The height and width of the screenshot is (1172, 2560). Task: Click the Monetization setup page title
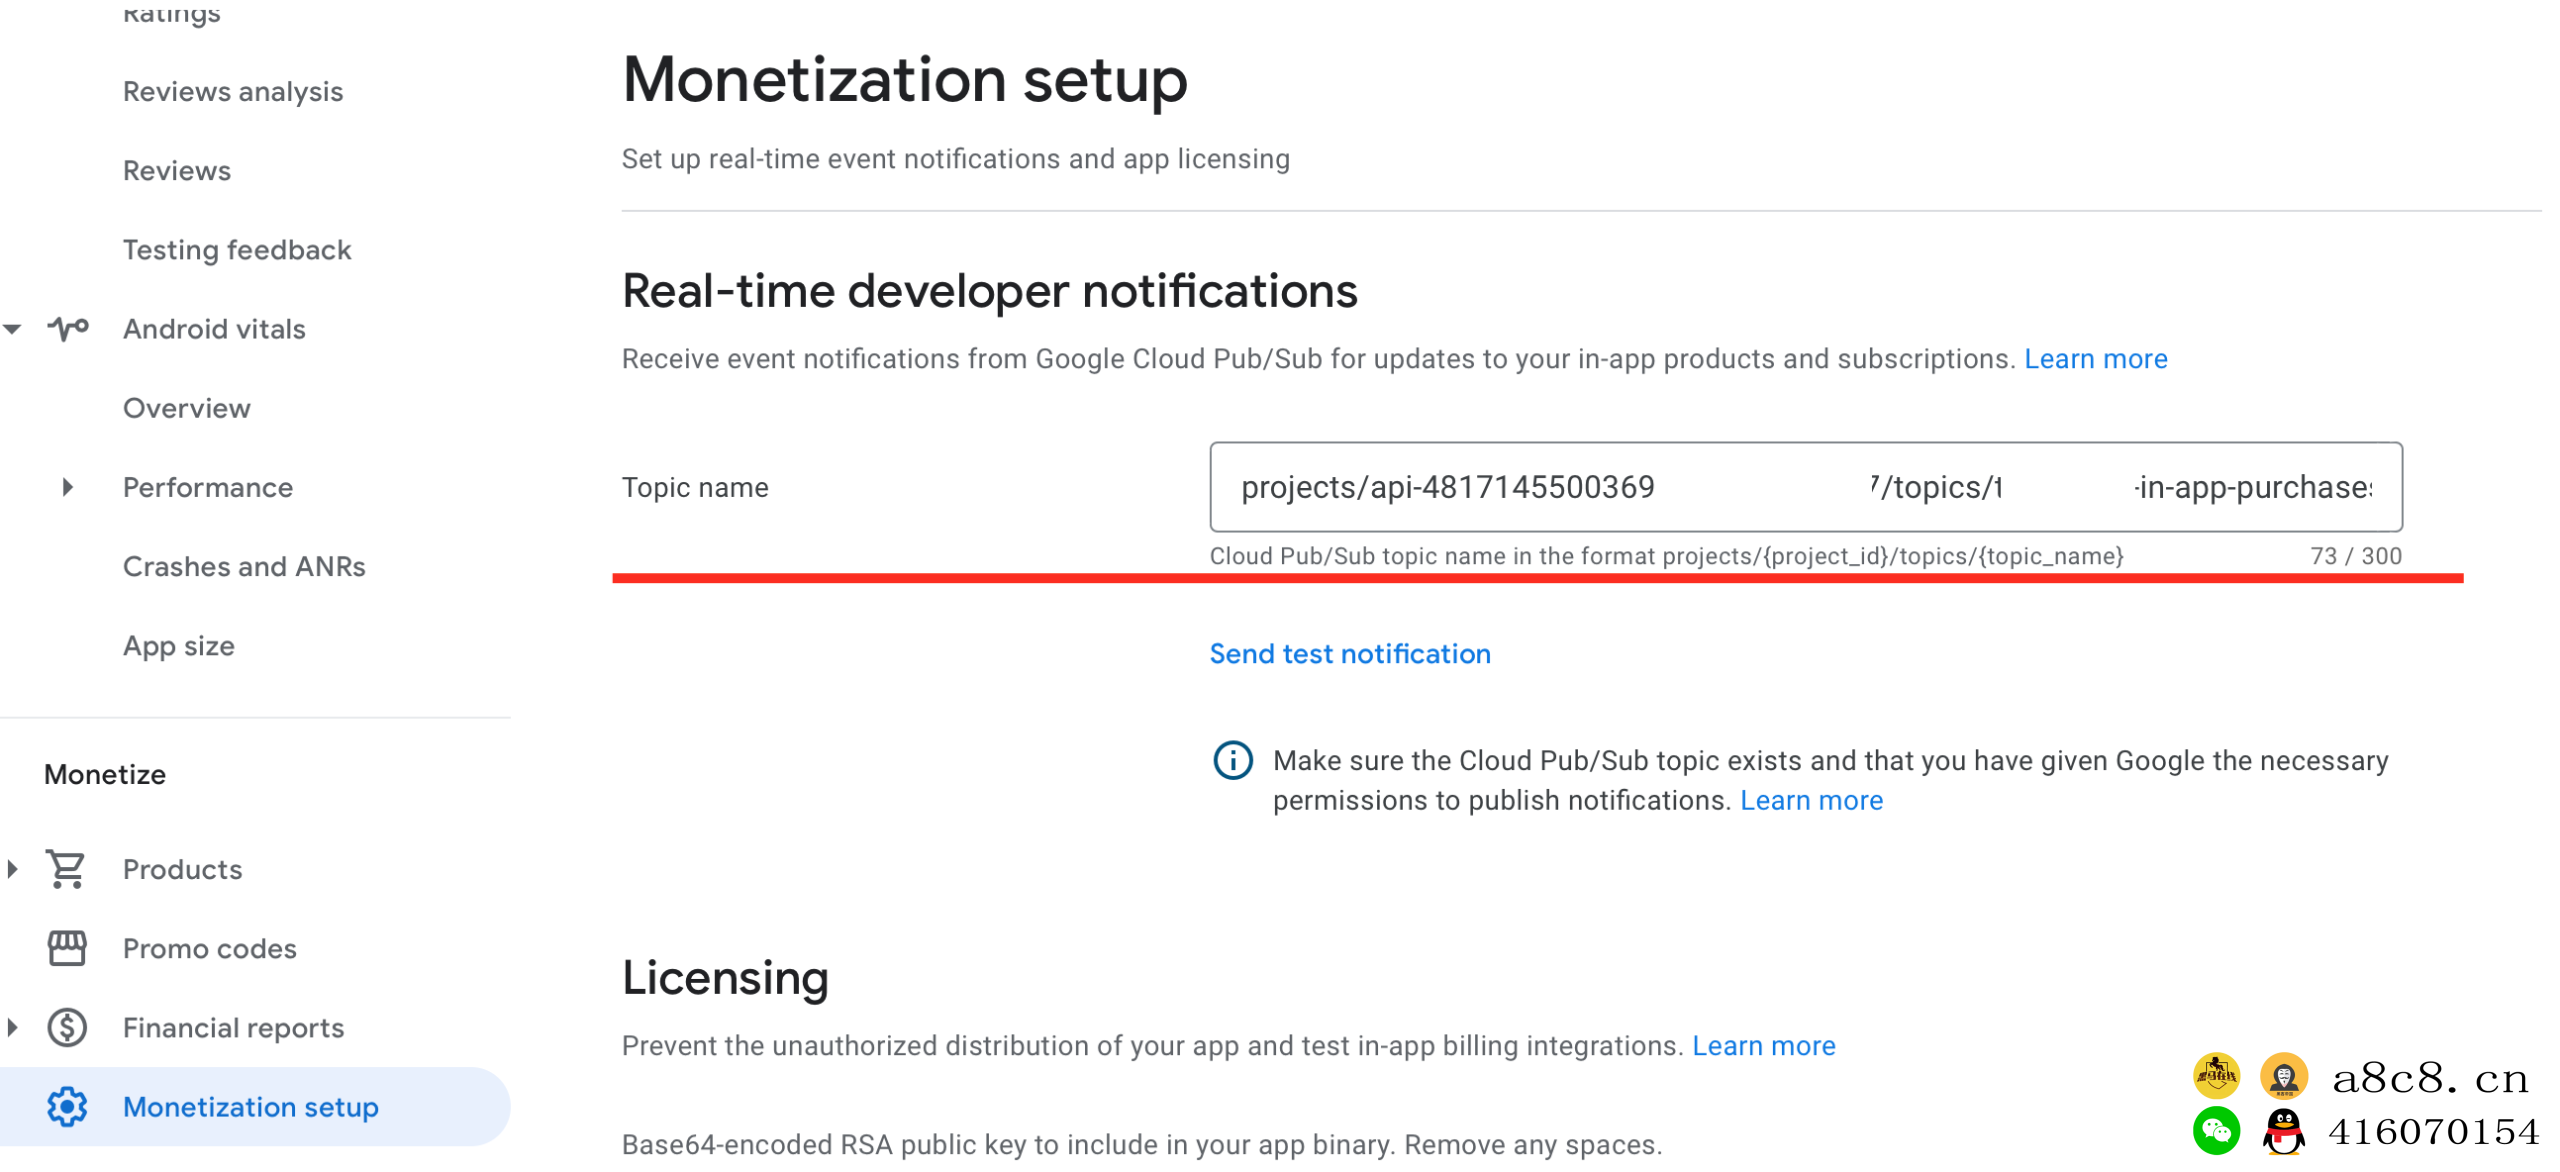[x=904, y=79]
